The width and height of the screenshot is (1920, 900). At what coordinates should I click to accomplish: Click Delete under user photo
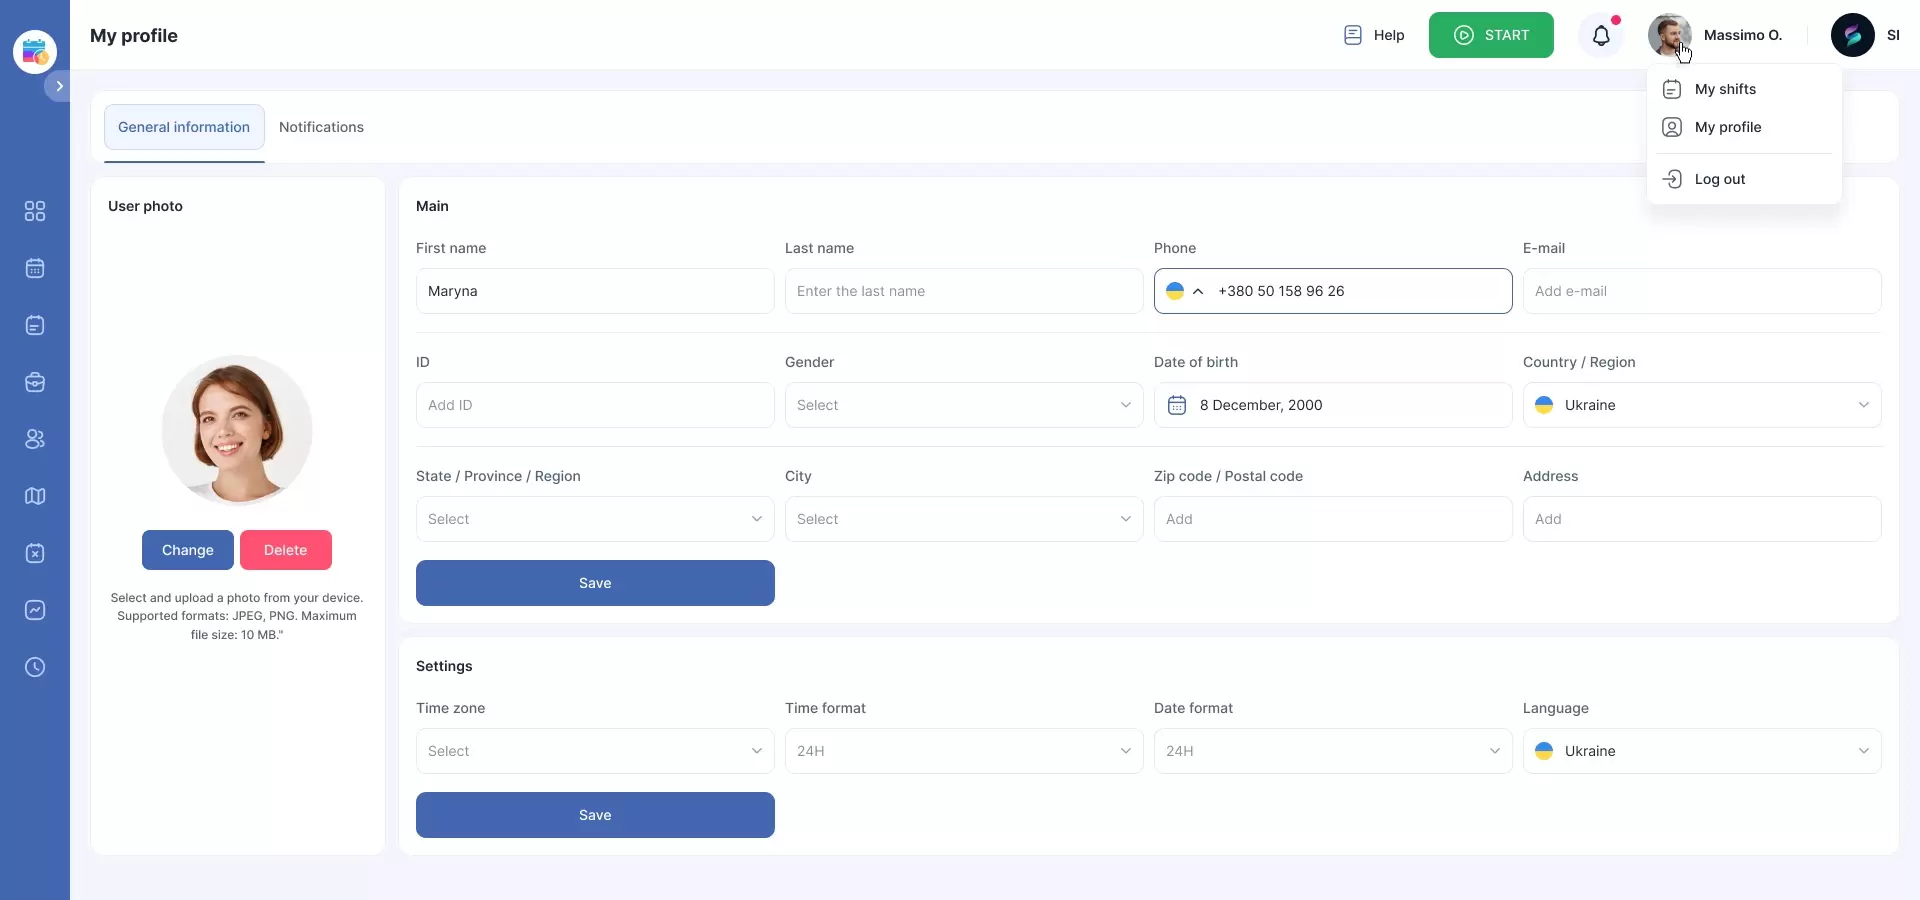(x=285, y=550)
